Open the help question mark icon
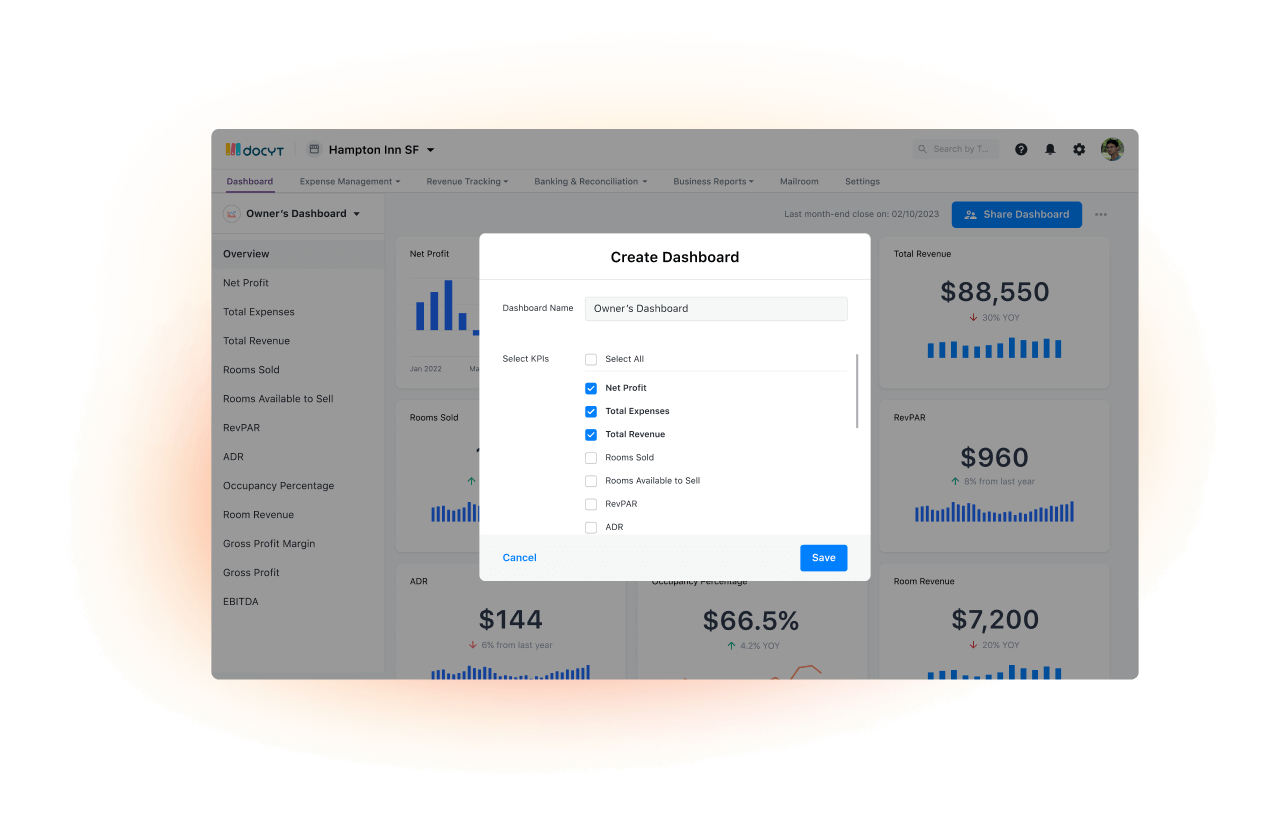Viewport: 1283px width, 813px height. coord(1021,149)
